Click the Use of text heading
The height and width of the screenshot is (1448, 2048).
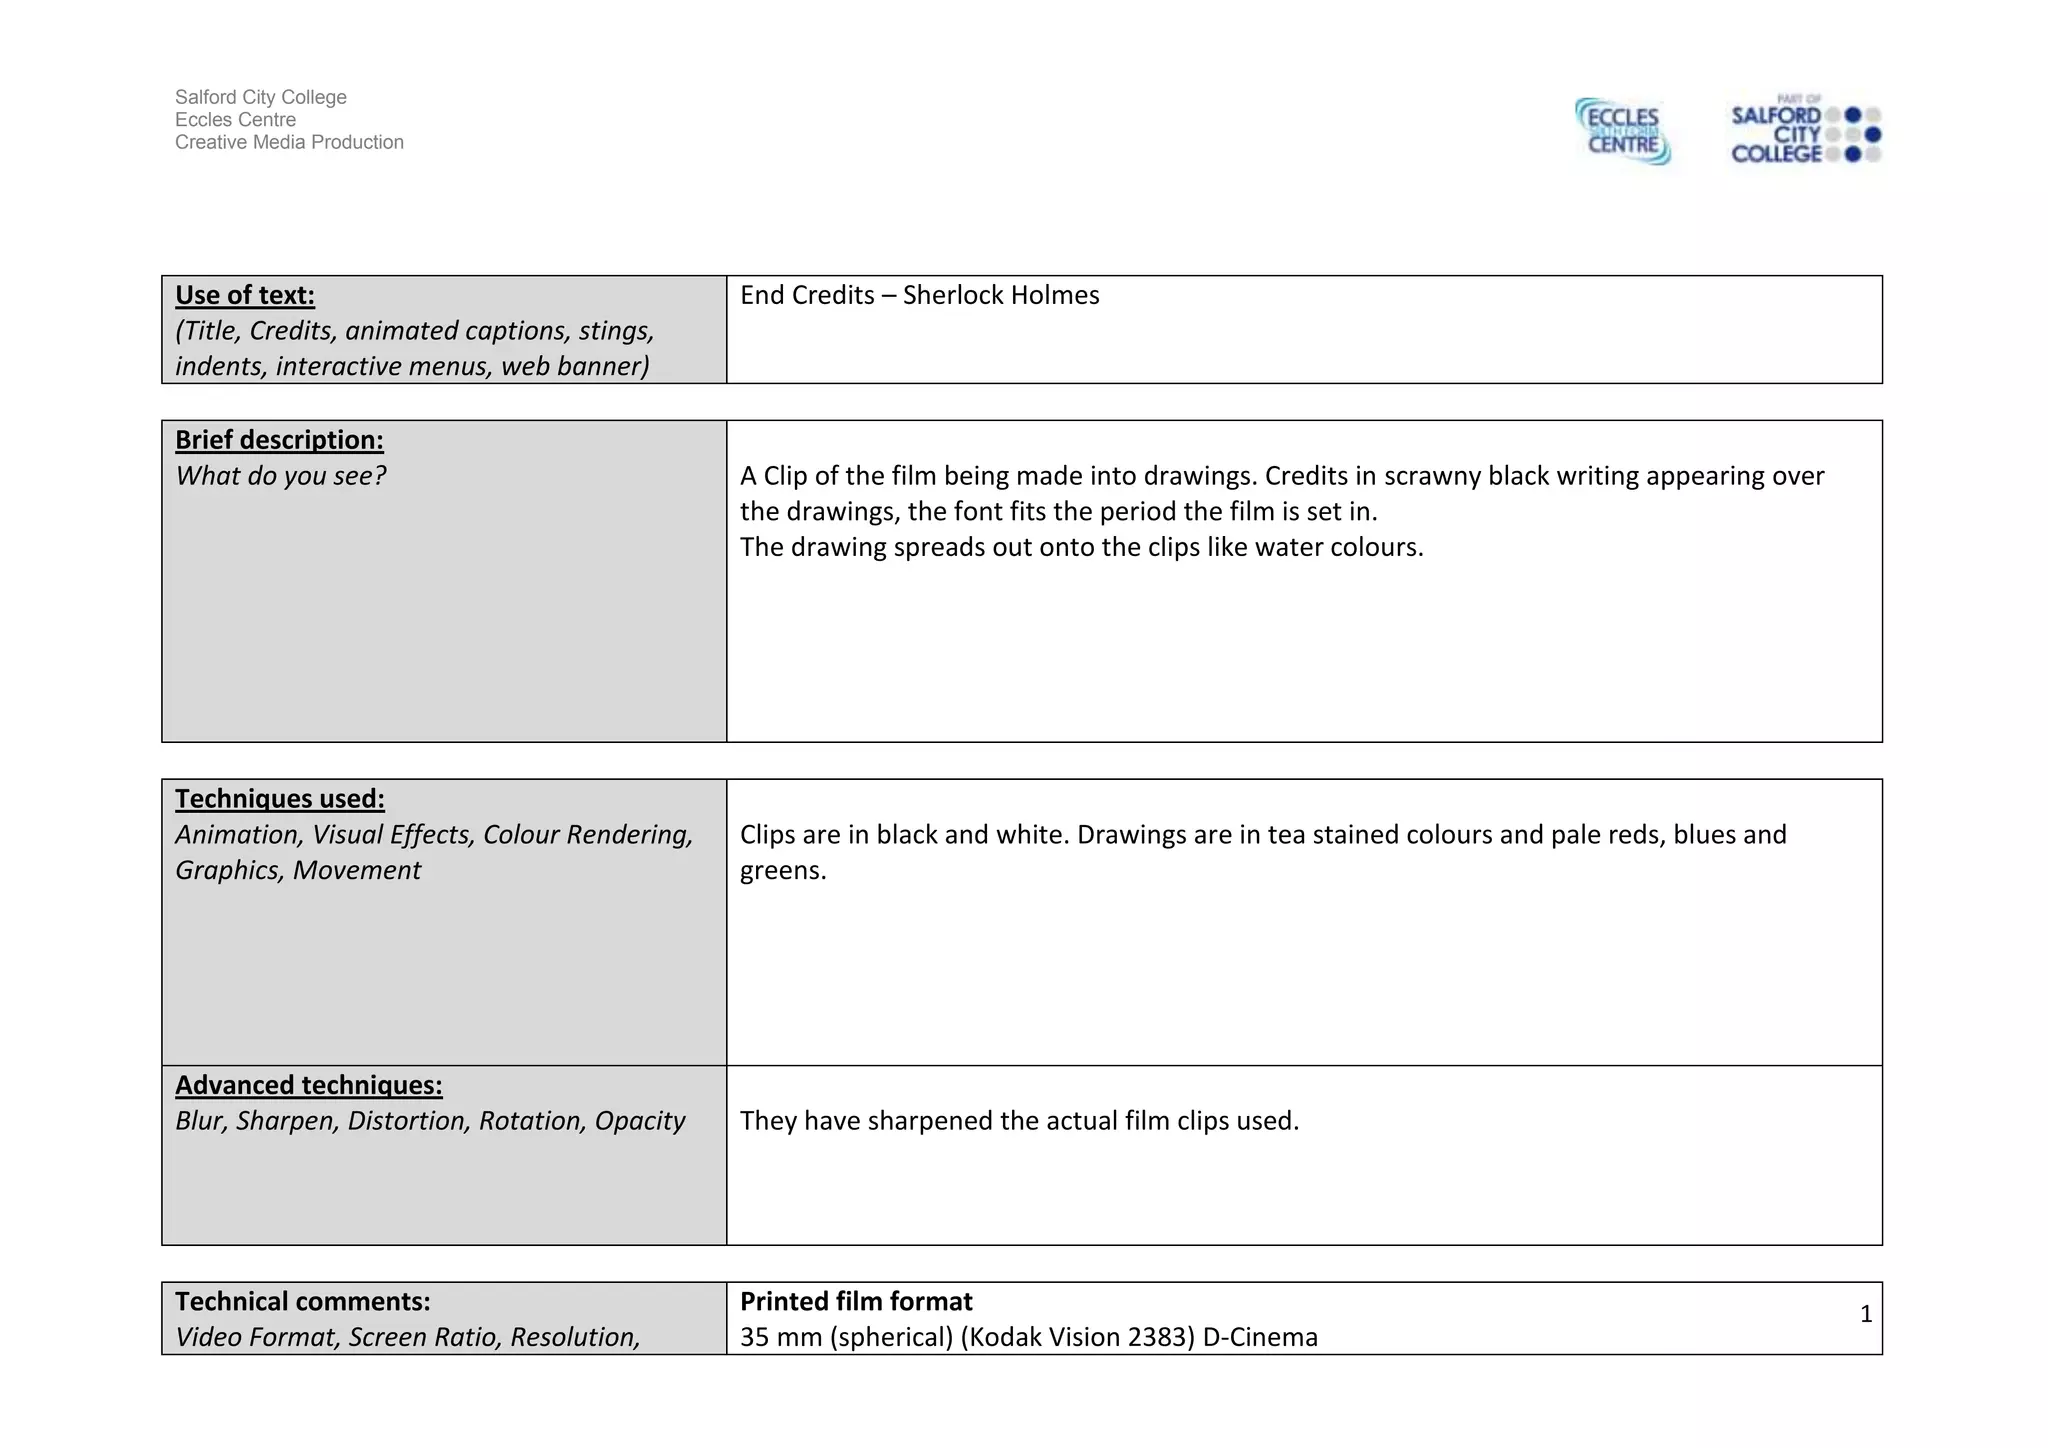[x=245, y=295]
